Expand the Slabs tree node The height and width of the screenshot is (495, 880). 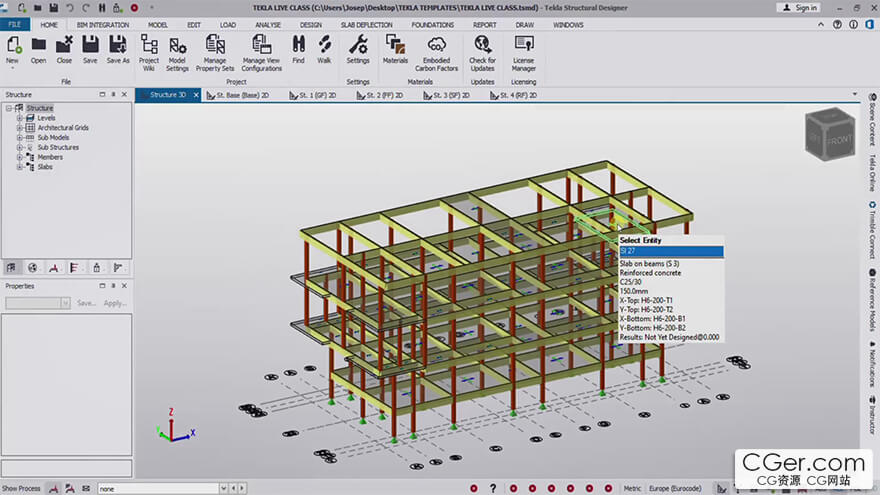coord(19,167)
